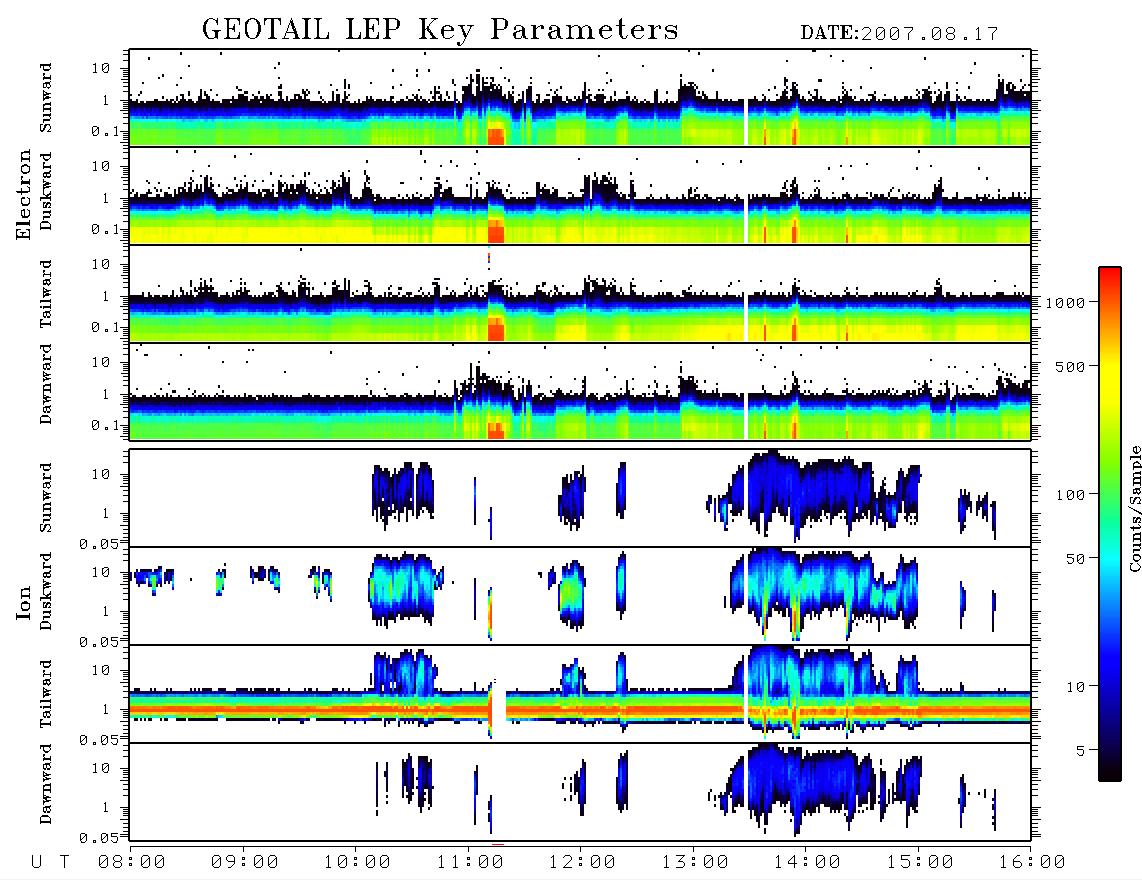
Task: Click the Electron group's "Duskward" axis label
Action: pos(46,191)
